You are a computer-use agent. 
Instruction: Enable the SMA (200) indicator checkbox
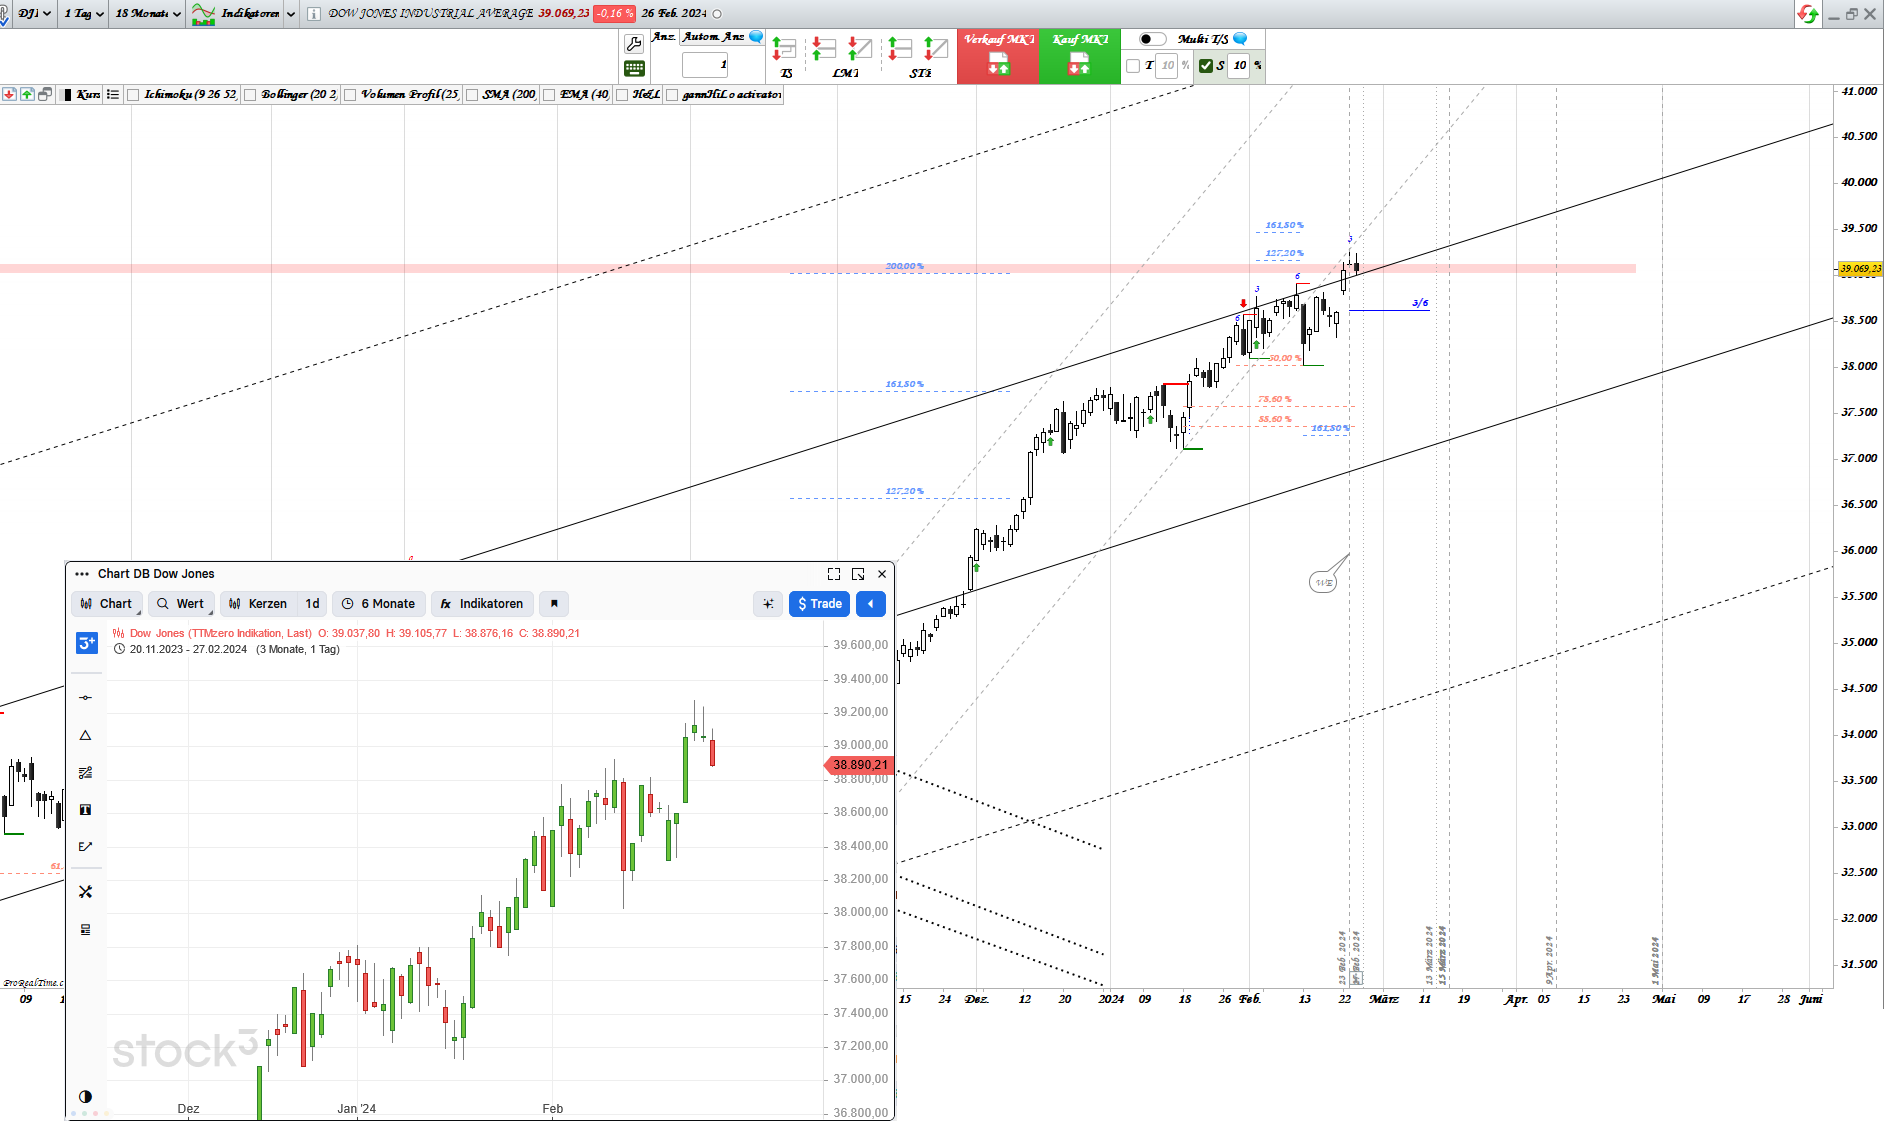coord(472,95)
